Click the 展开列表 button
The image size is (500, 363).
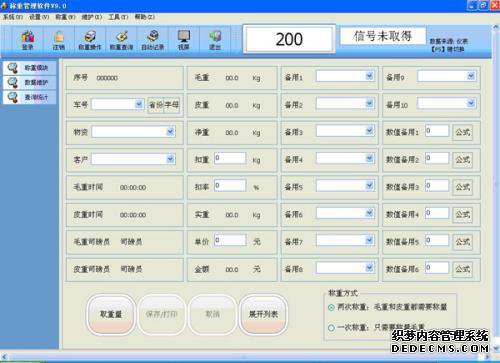[x=263, y=314]
